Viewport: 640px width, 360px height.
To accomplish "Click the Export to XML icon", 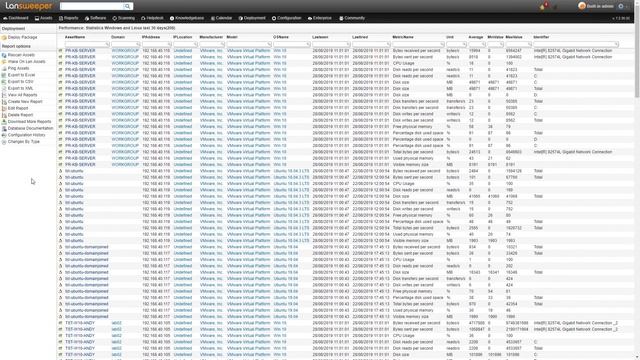I will tap(4, 88).
